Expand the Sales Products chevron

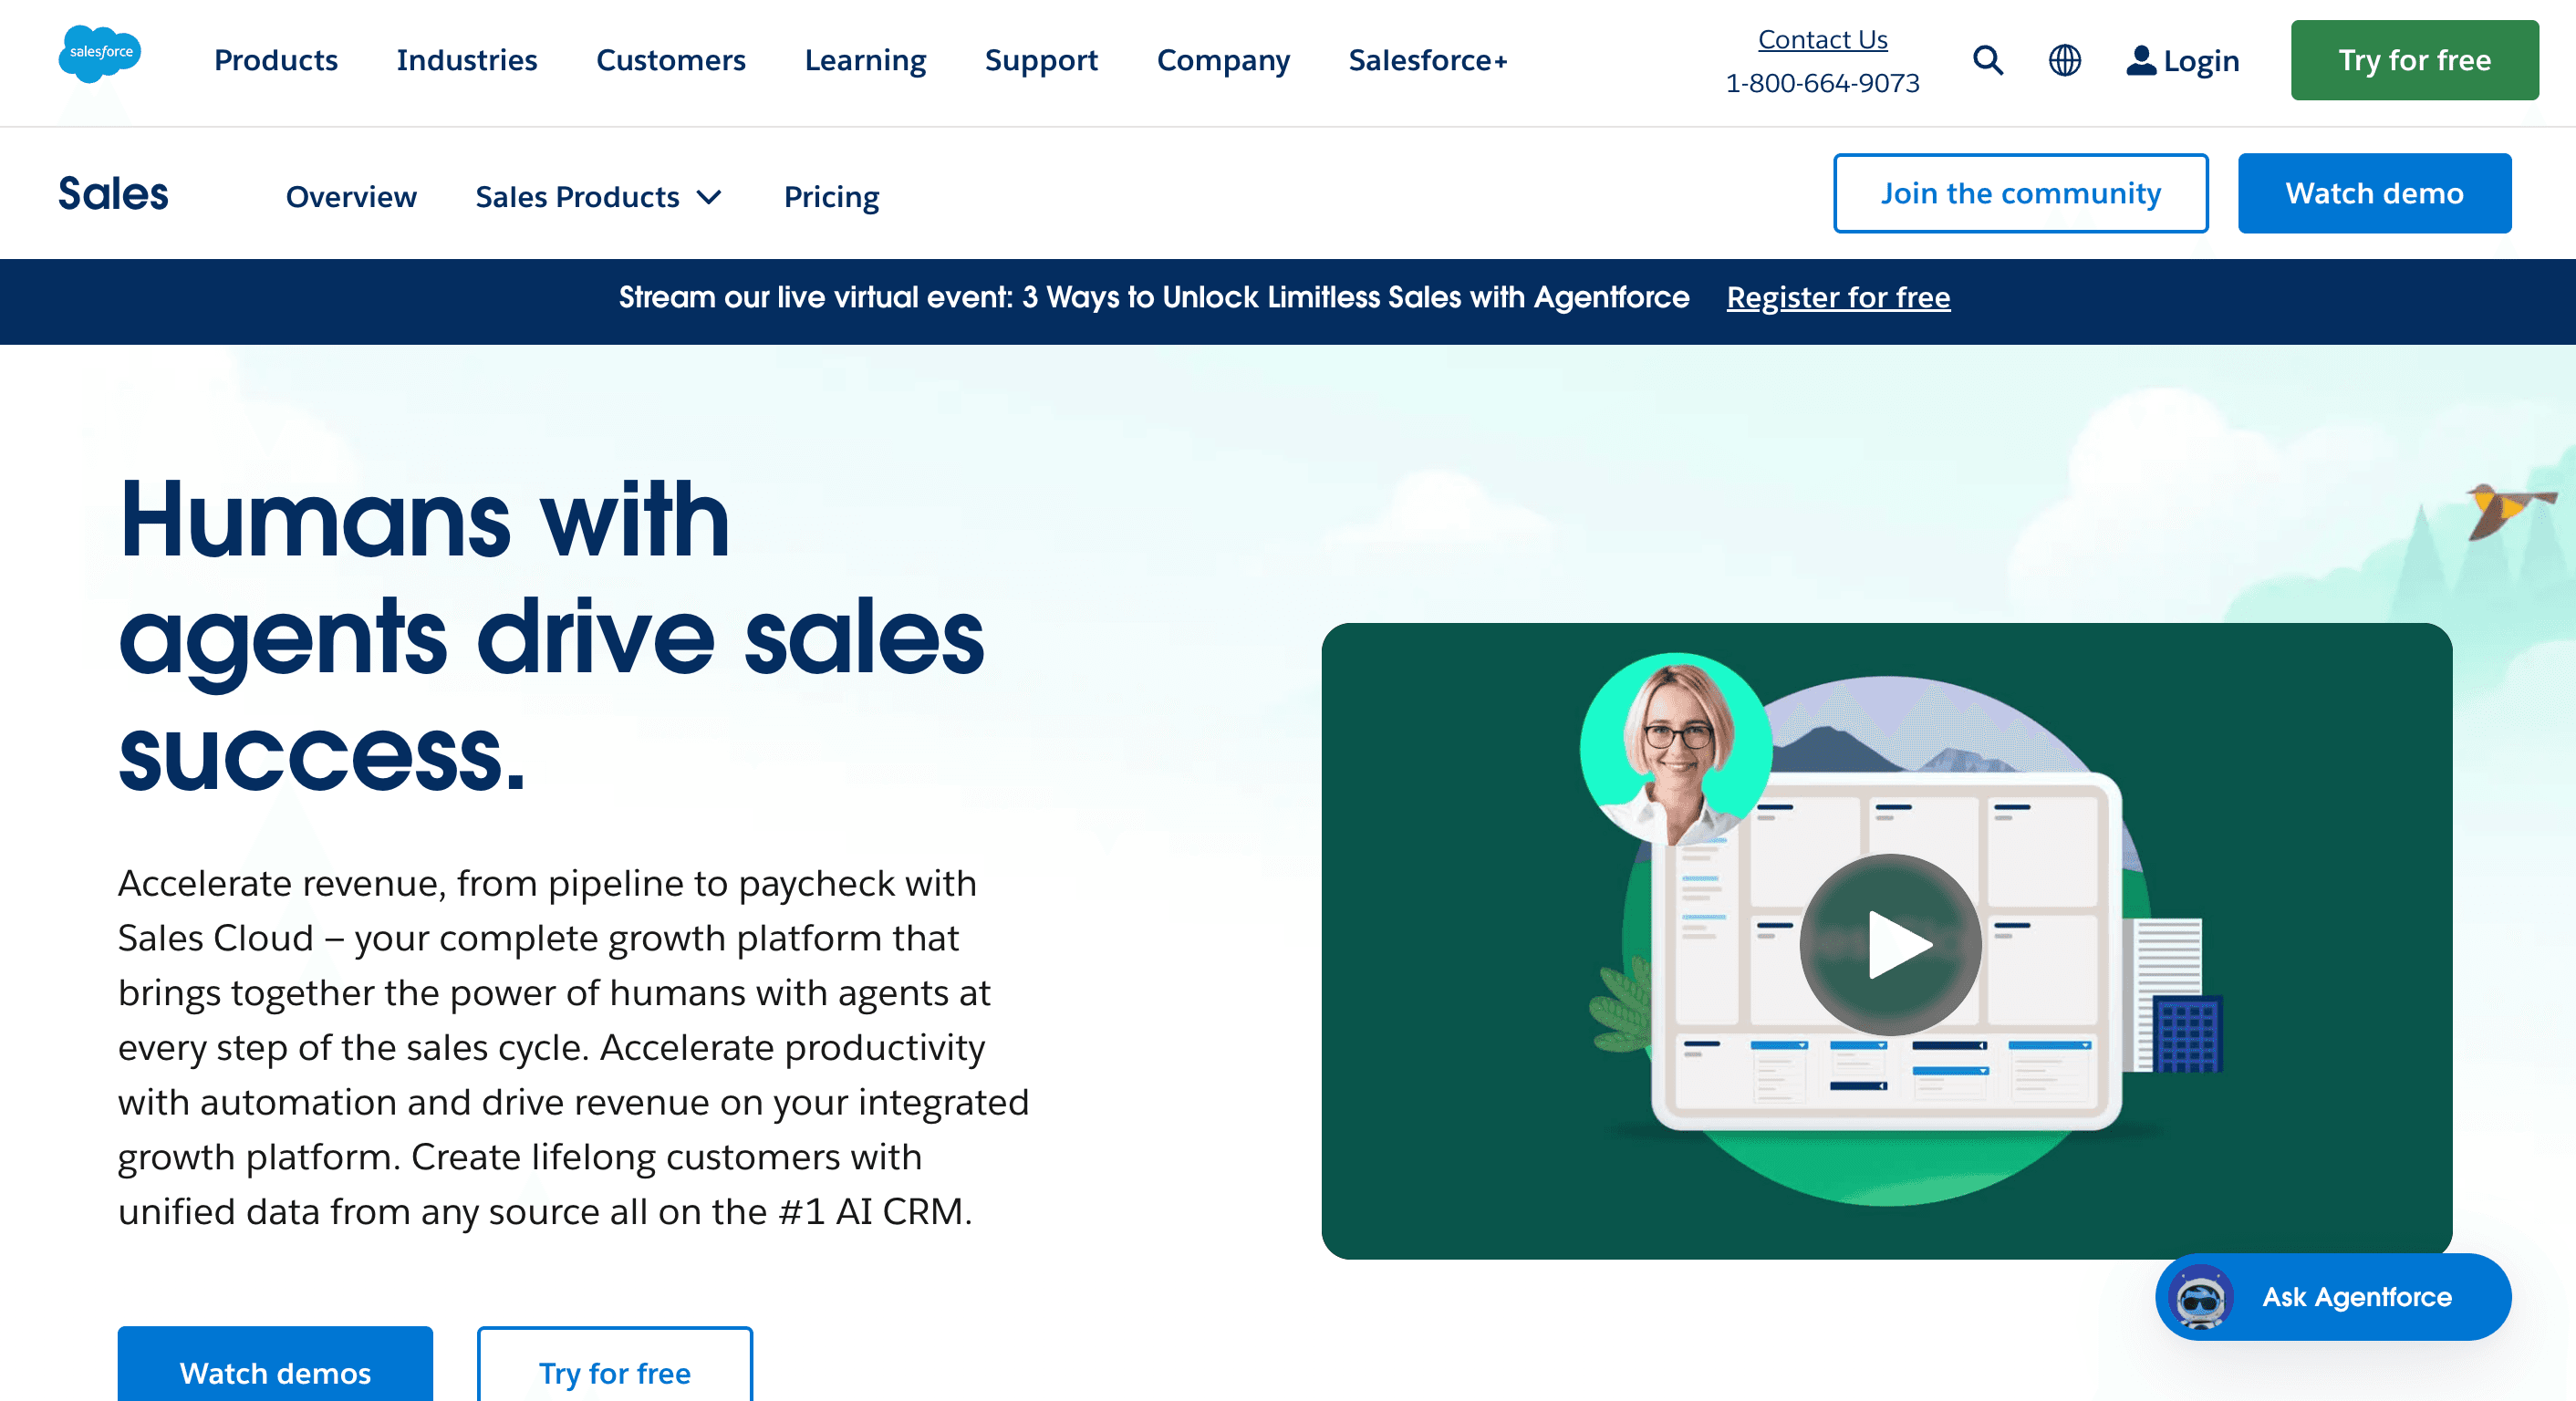tap(709, 197)
